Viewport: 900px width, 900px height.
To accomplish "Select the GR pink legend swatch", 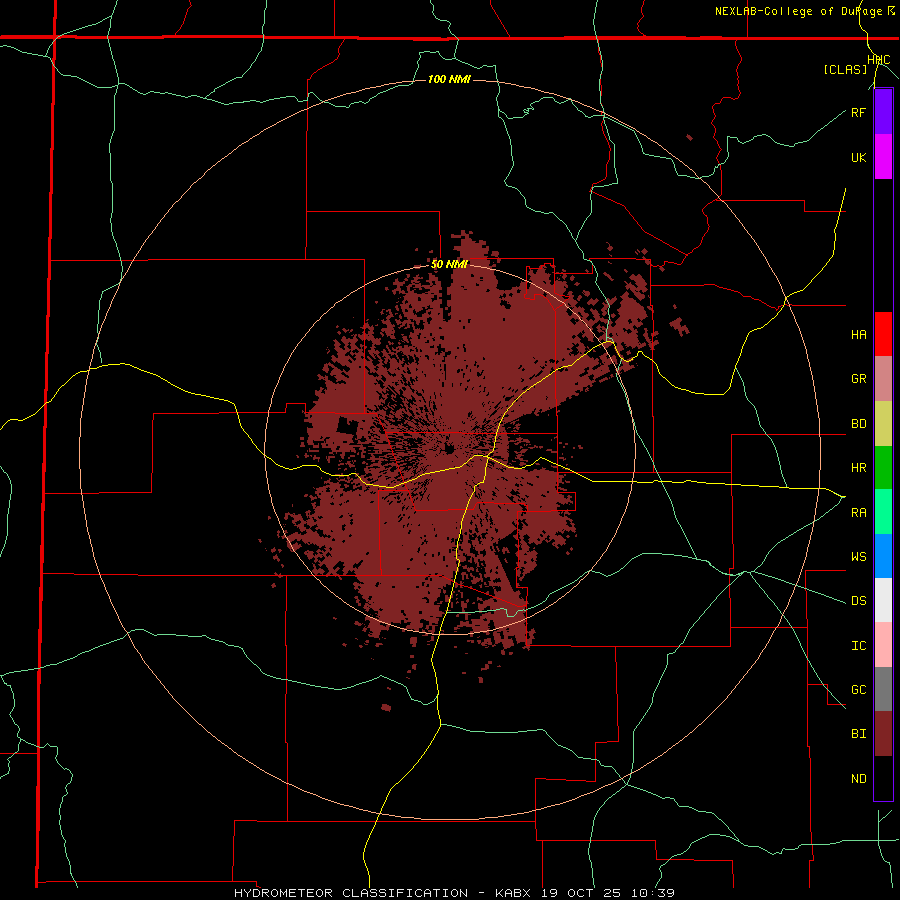I will click(883, 379).
